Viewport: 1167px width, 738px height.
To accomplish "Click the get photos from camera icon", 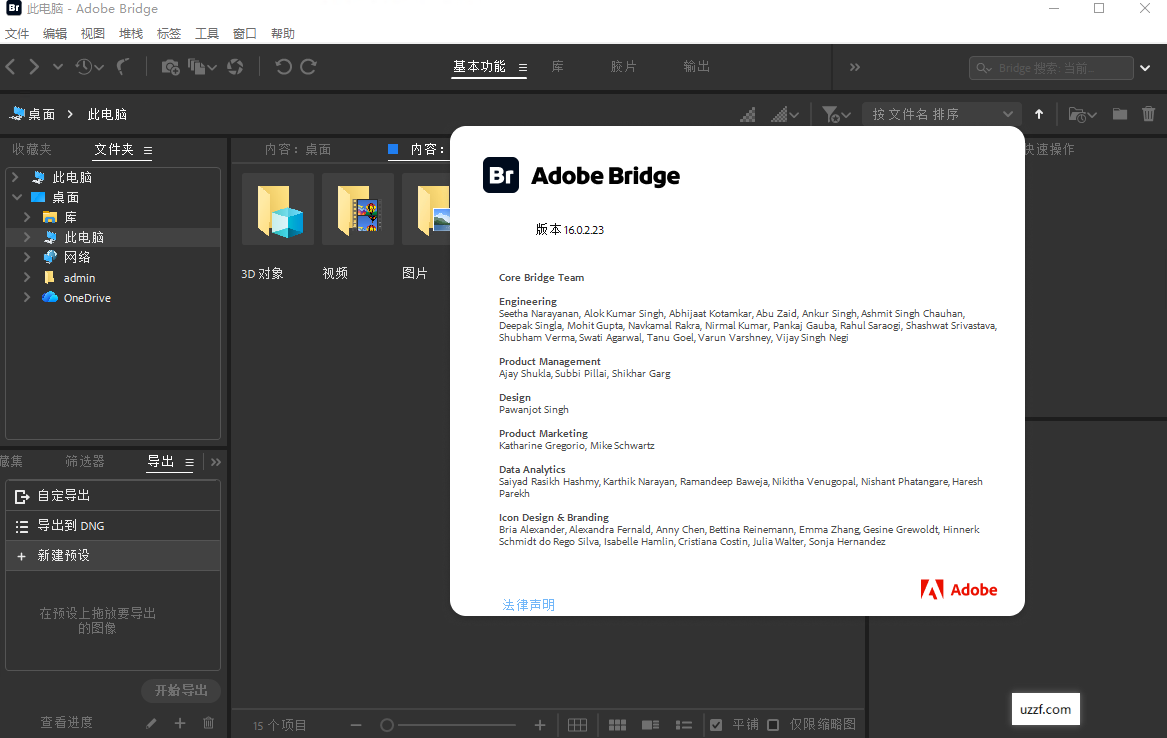I will point(170,67).
